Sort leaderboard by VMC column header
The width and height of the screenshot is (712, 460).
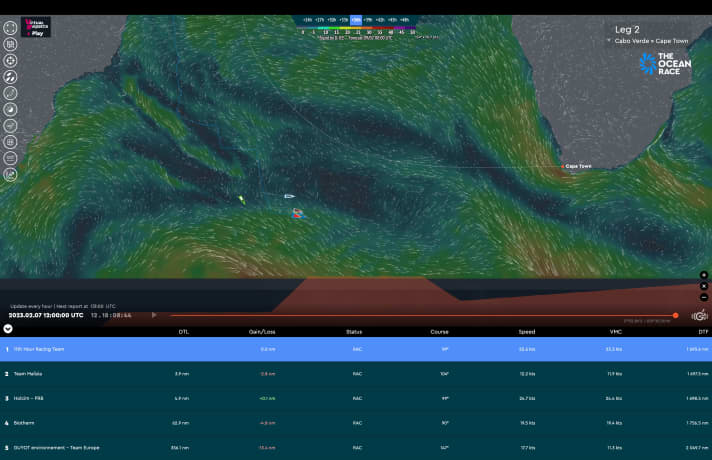pyautogui.click(x=616, y=332)
